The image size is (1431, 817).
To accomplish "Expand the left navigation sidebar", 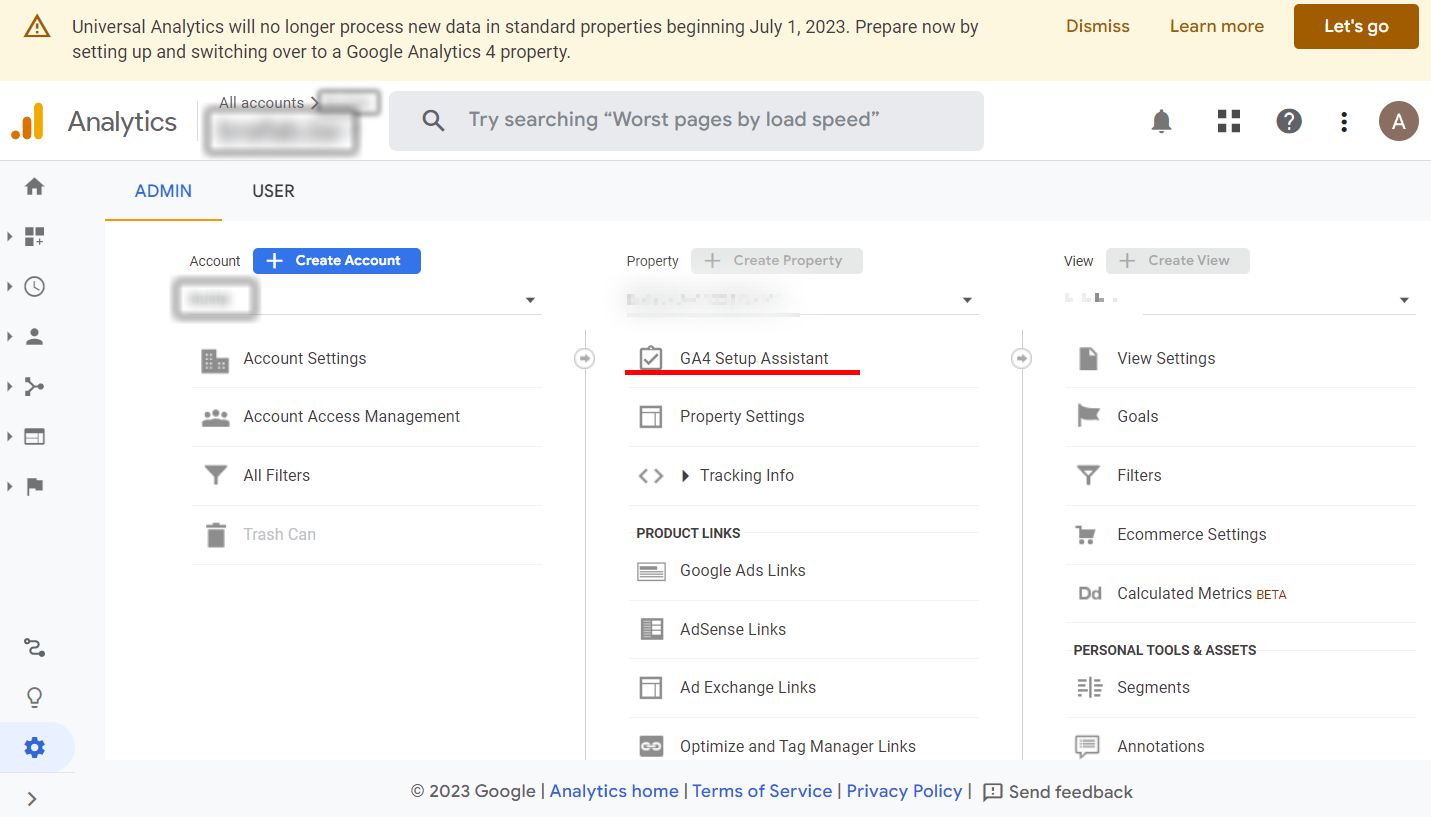I will point(32,798).
